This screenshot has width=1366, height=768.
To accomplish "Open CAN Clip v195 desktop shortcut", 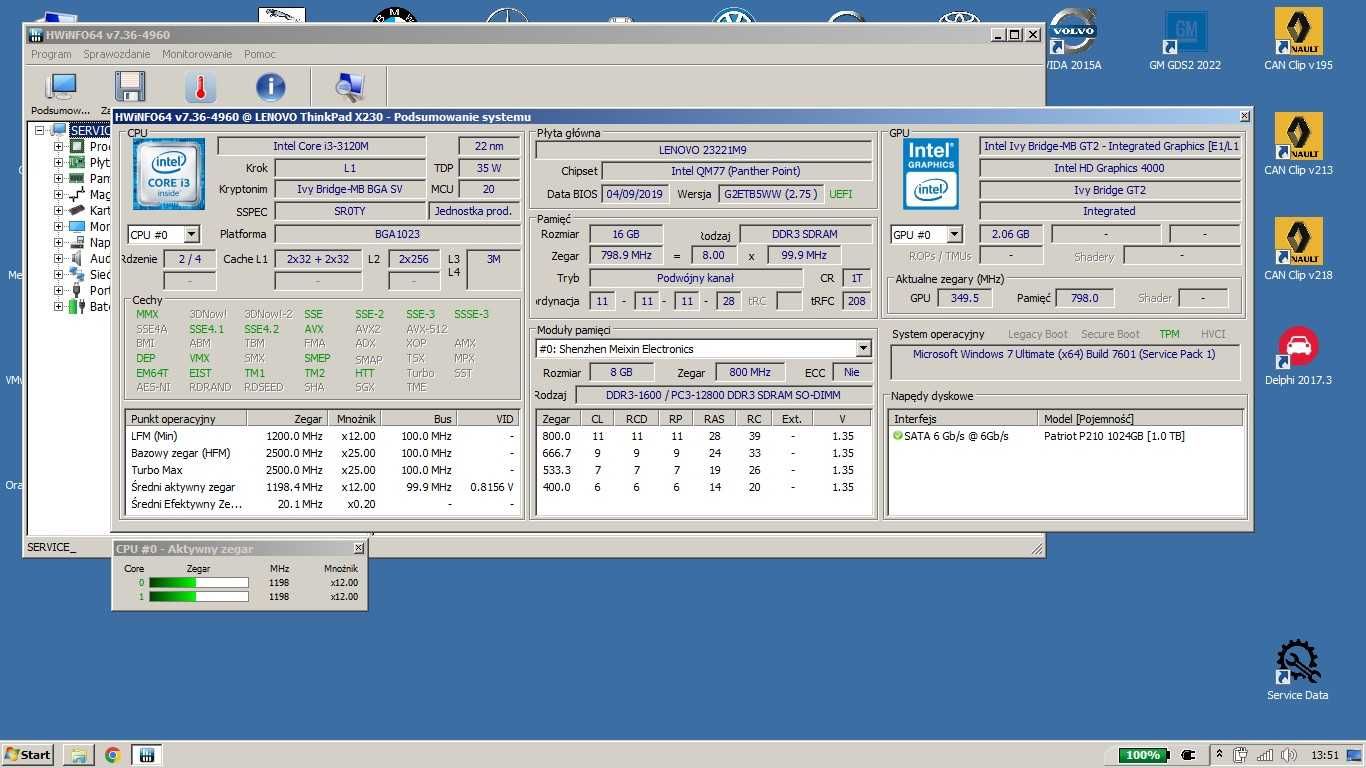I will coord(1298,40).
